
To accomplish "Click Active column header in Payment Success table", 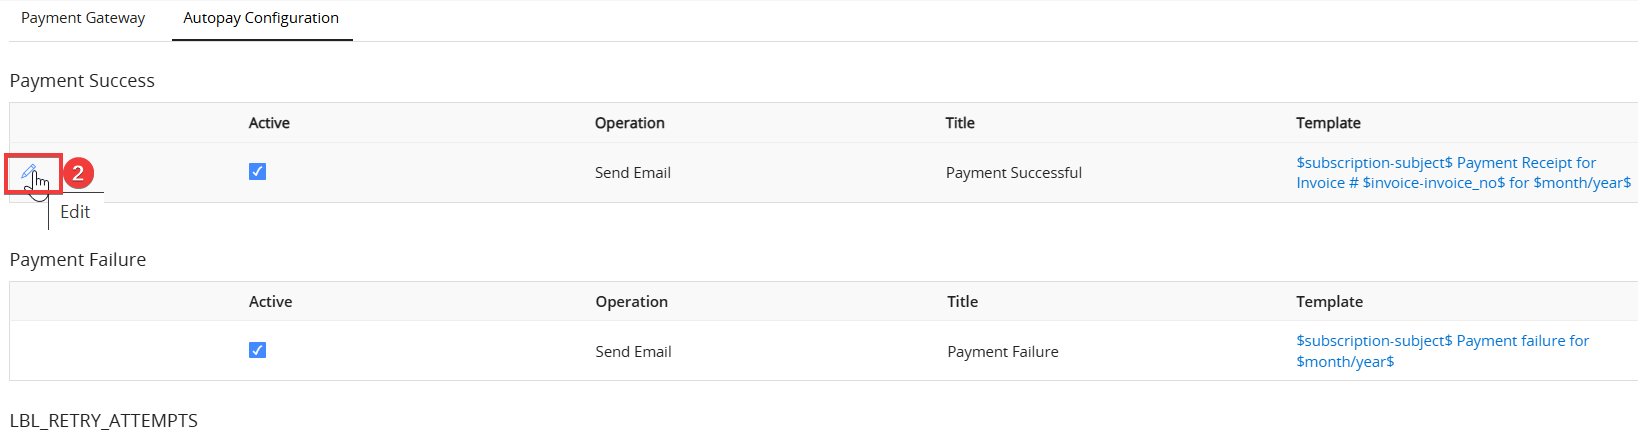I will coord(269,123).
